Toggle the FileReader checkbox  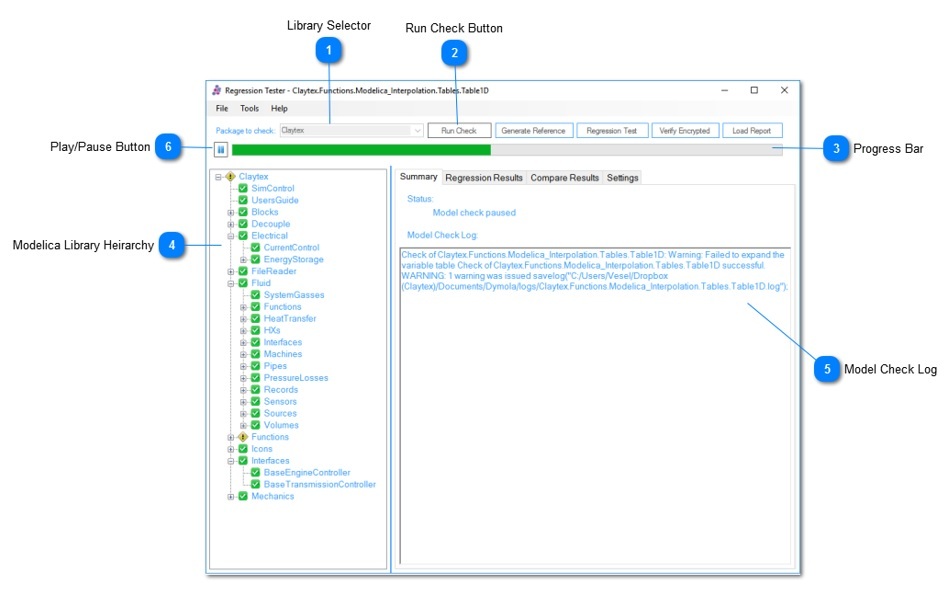point(243,271)
